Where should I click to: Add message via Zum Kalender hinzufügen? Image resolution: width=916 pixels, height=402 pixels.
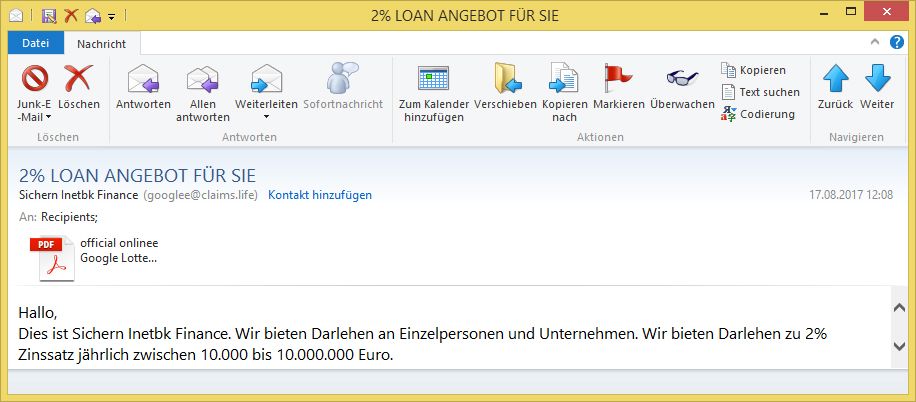point(433,93)
